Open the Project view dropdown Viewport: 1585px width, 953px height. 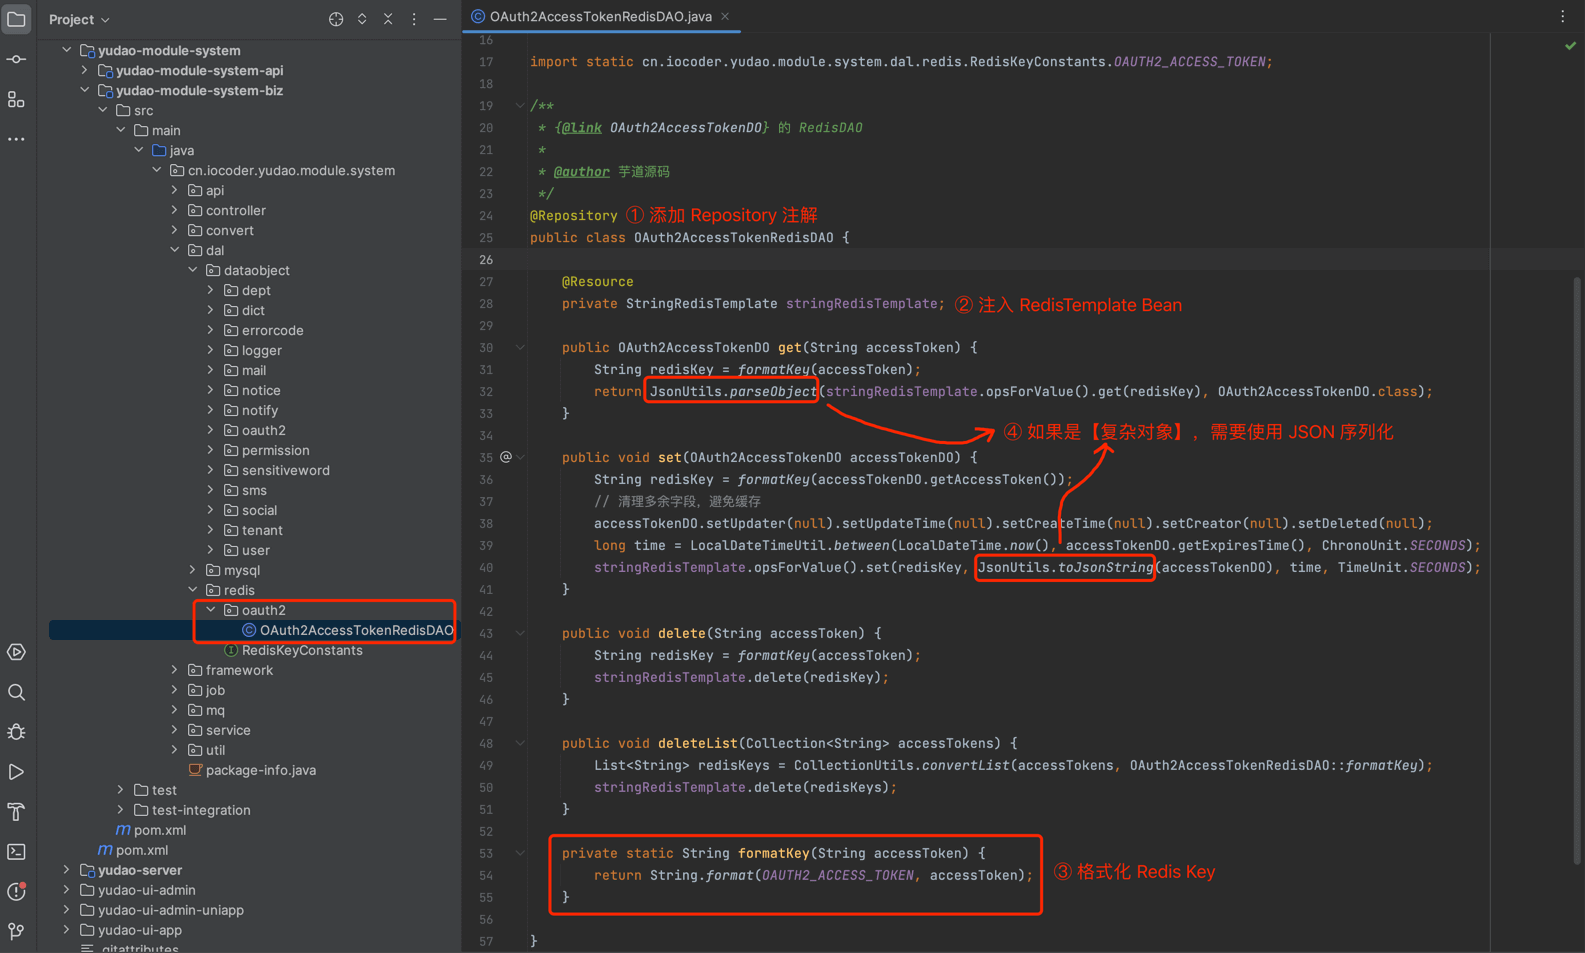click(79, 19)
